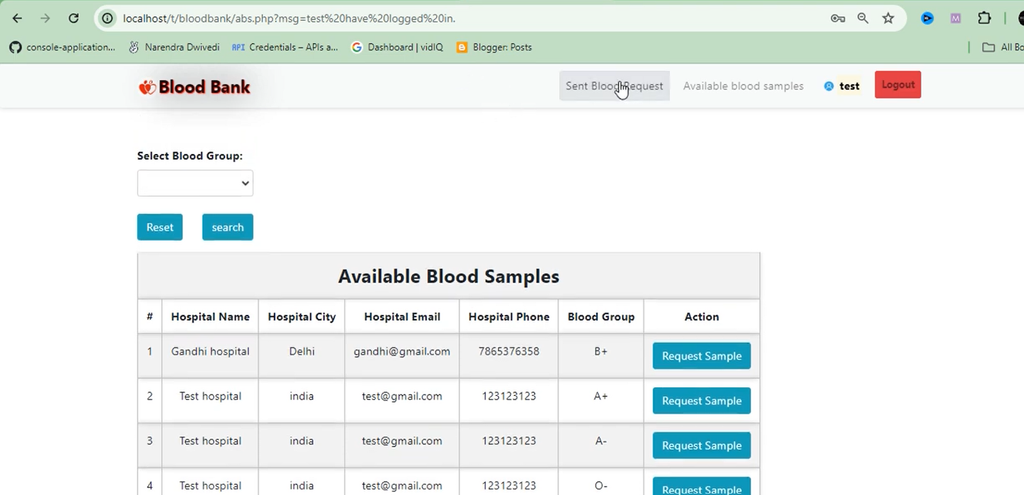Select the phone number 7865376358

tap(509, 351)
